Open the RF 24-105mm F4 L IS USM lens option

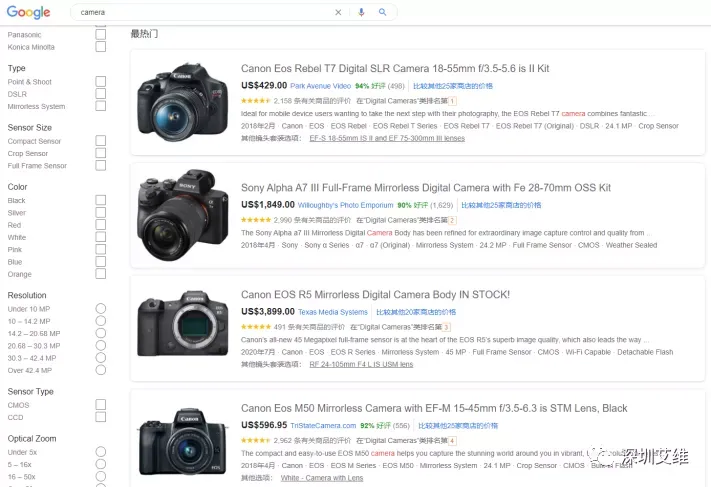pos(361,364)
